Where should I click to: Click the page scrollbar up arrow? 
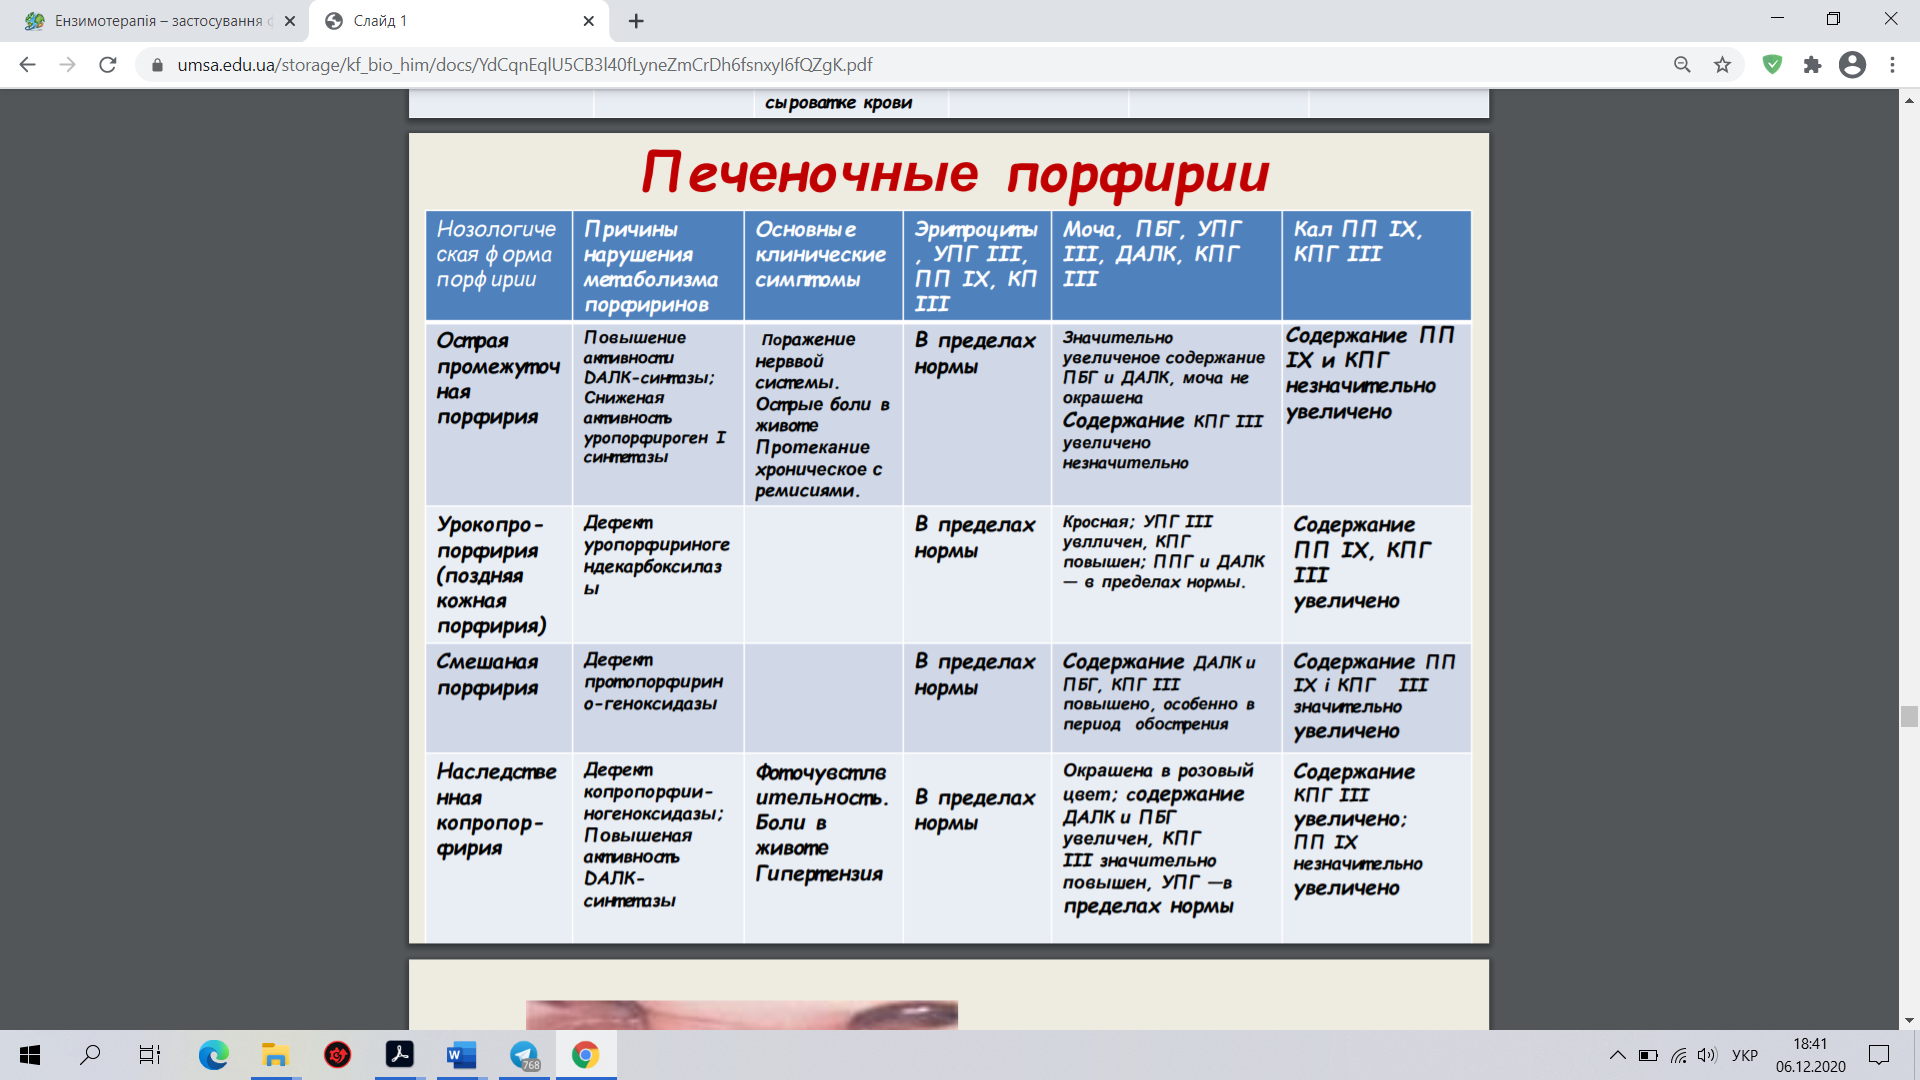pos(1909,99)
